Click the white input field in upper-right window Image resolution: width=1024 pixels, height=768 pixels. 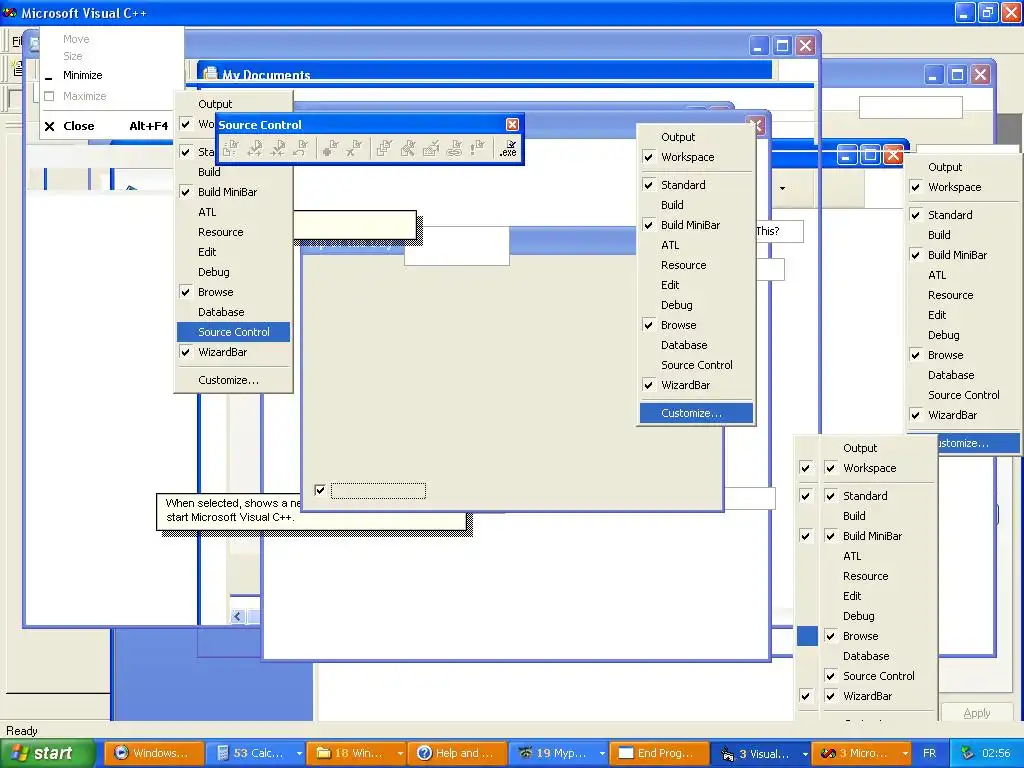pos(910,107)
